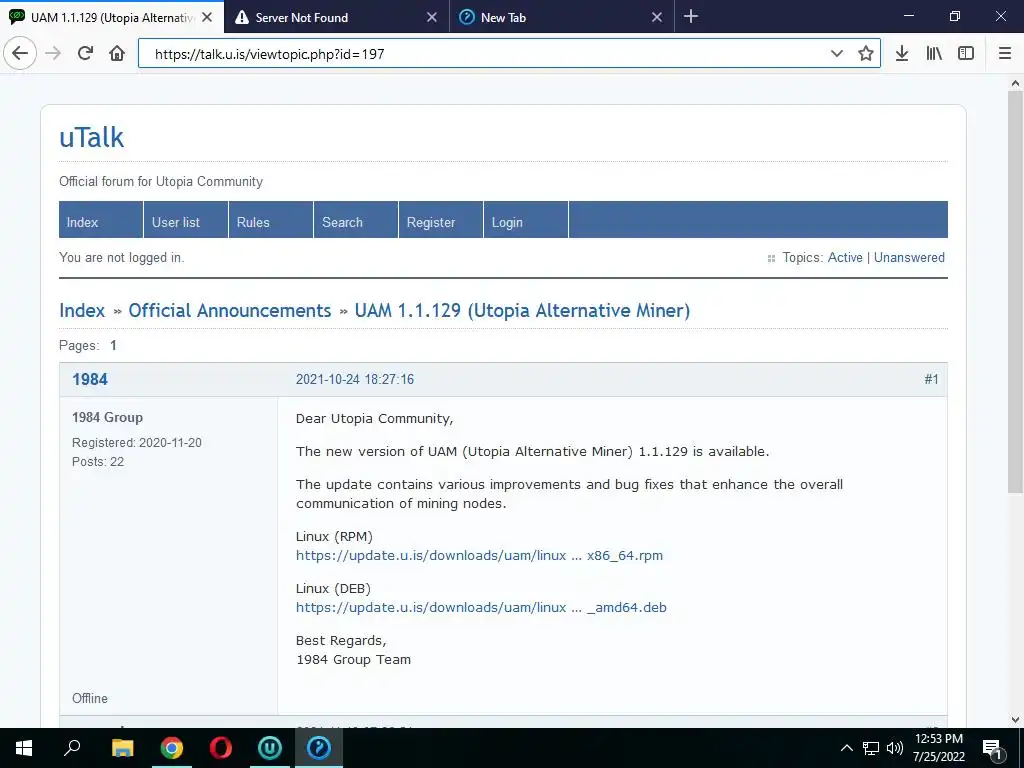Click the scrollbar down arrow
Image resolution: width=1024 pixels, height=768 pixels.
[x=1015, y=720]
